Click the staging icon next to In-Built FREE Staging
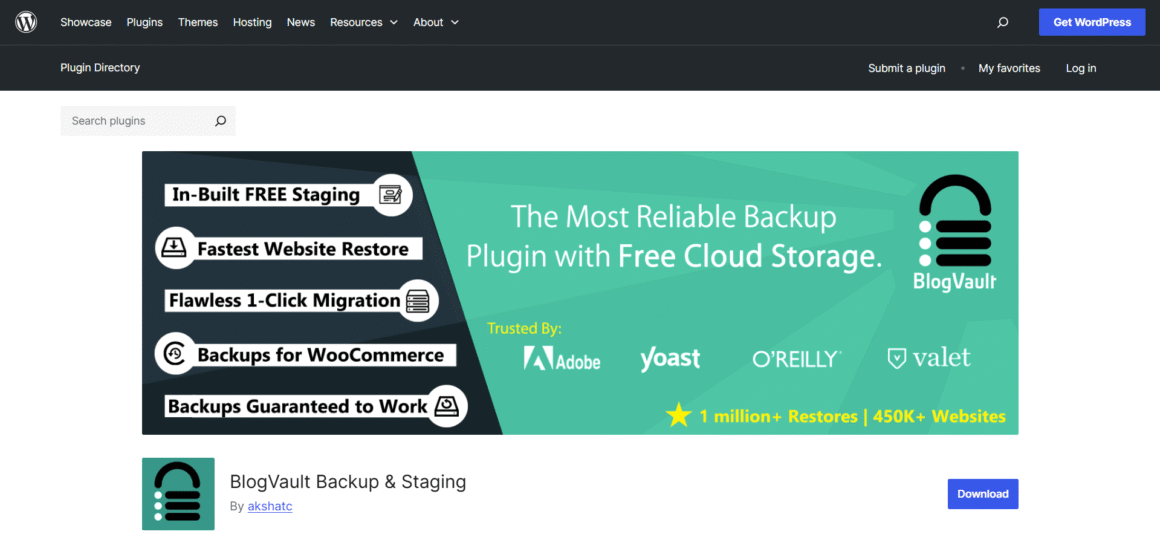 [391, 195]
